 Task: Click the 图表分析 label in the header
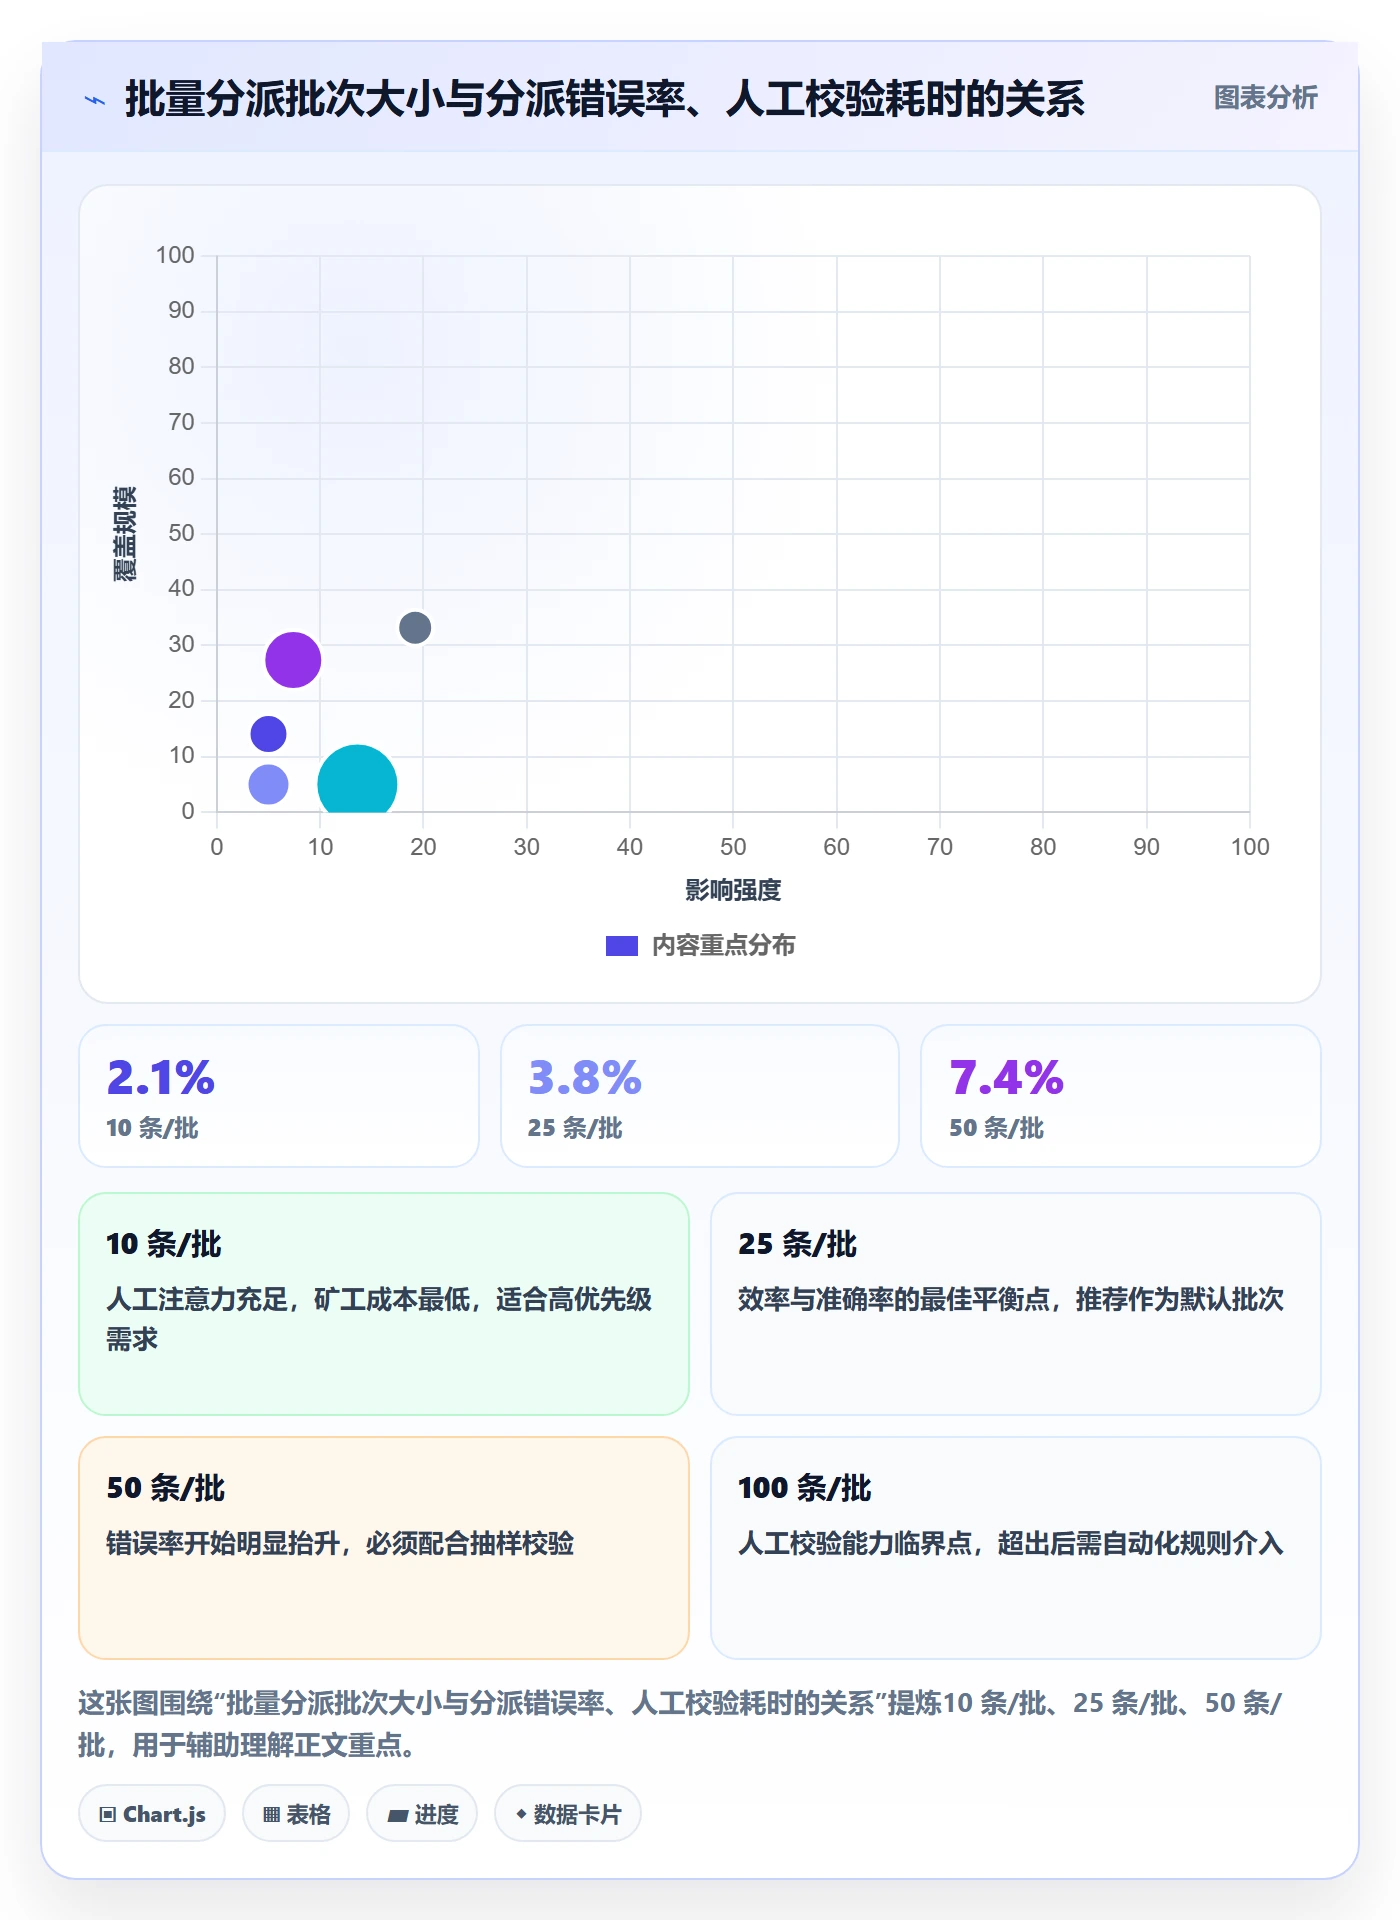tap(1265, 98)
